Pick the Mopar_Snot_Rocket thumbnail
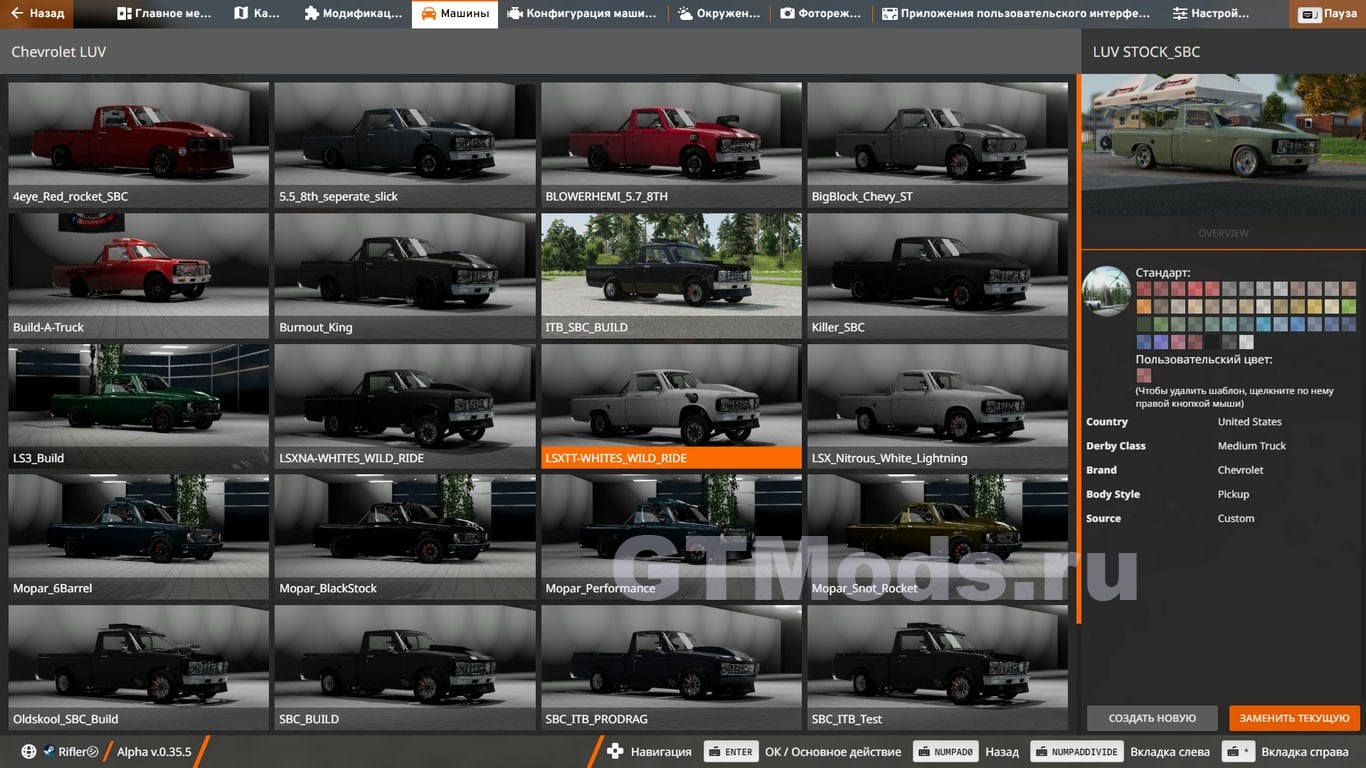The width and height of the screenshot is (1366, 768). 937,536
